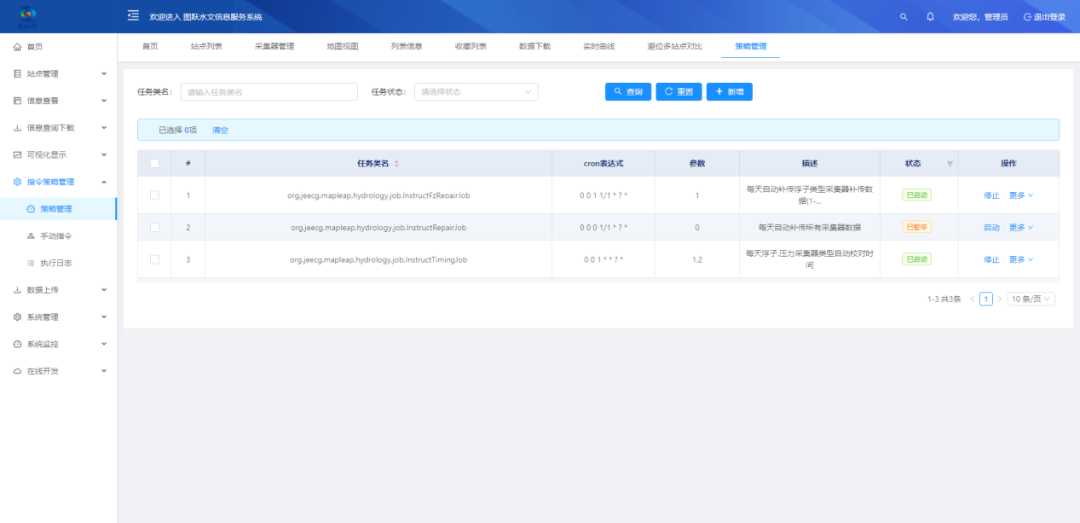Click the 站点管理 sidebar icon
Viewport: 1080px width, 523px height.
[18, 74]
